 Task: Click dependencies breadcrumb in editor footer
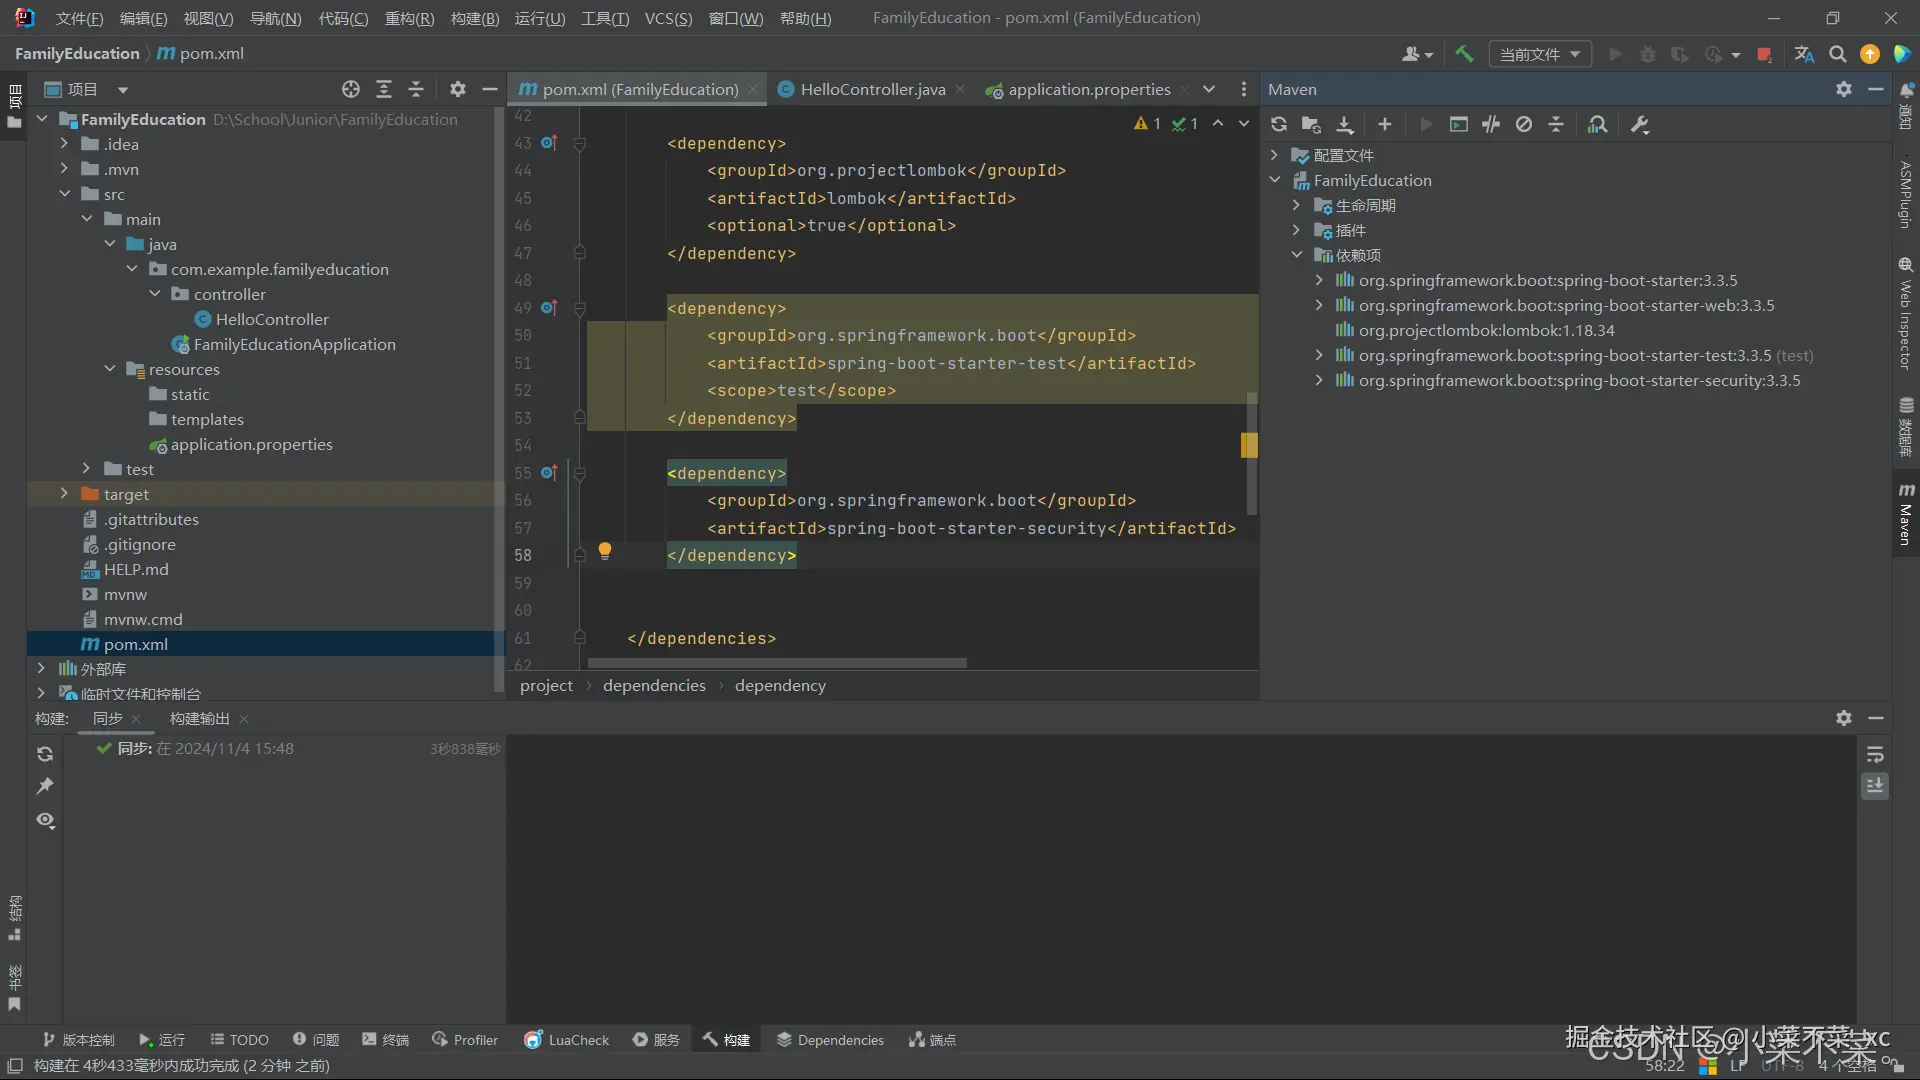click(654, 685)
